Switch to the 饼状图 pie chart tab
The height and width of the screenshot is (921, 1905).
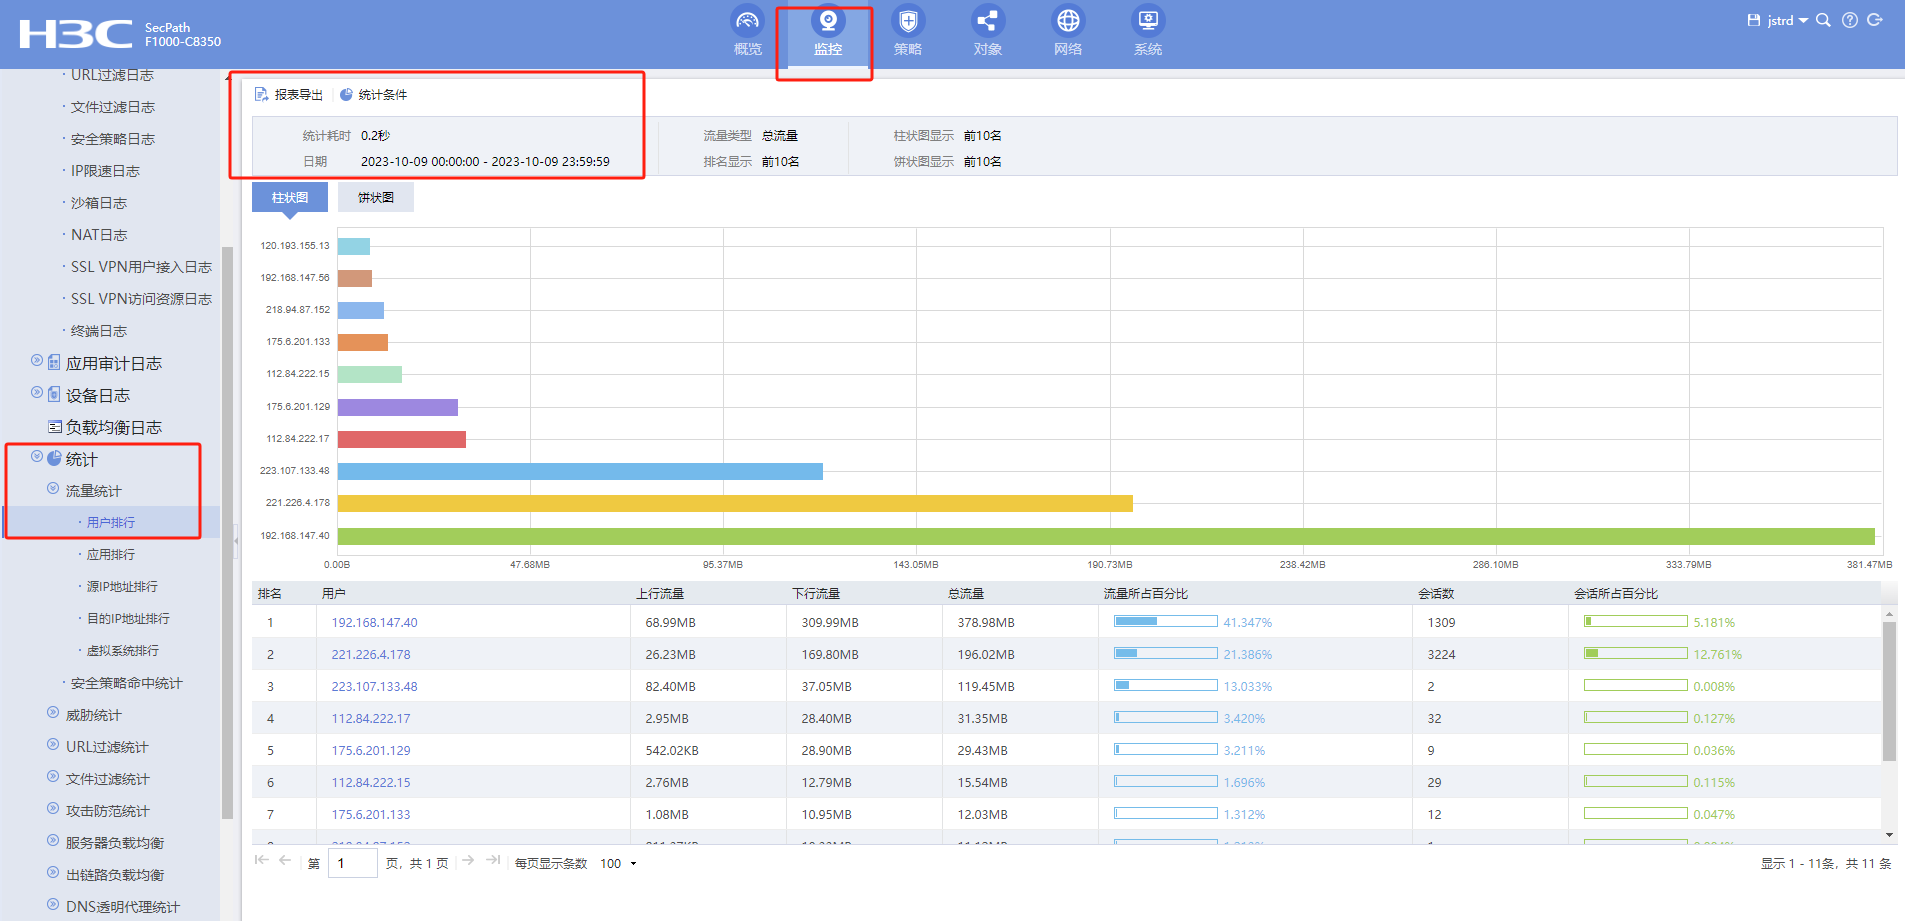click(376, 198)
